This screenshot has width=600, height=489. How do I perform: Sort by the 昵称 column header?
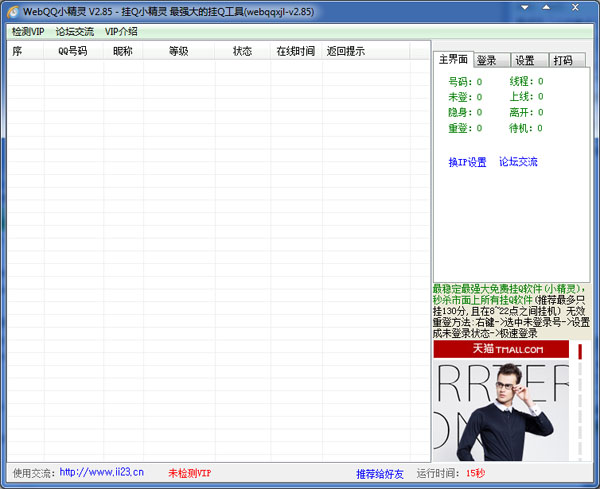point(123,51)
